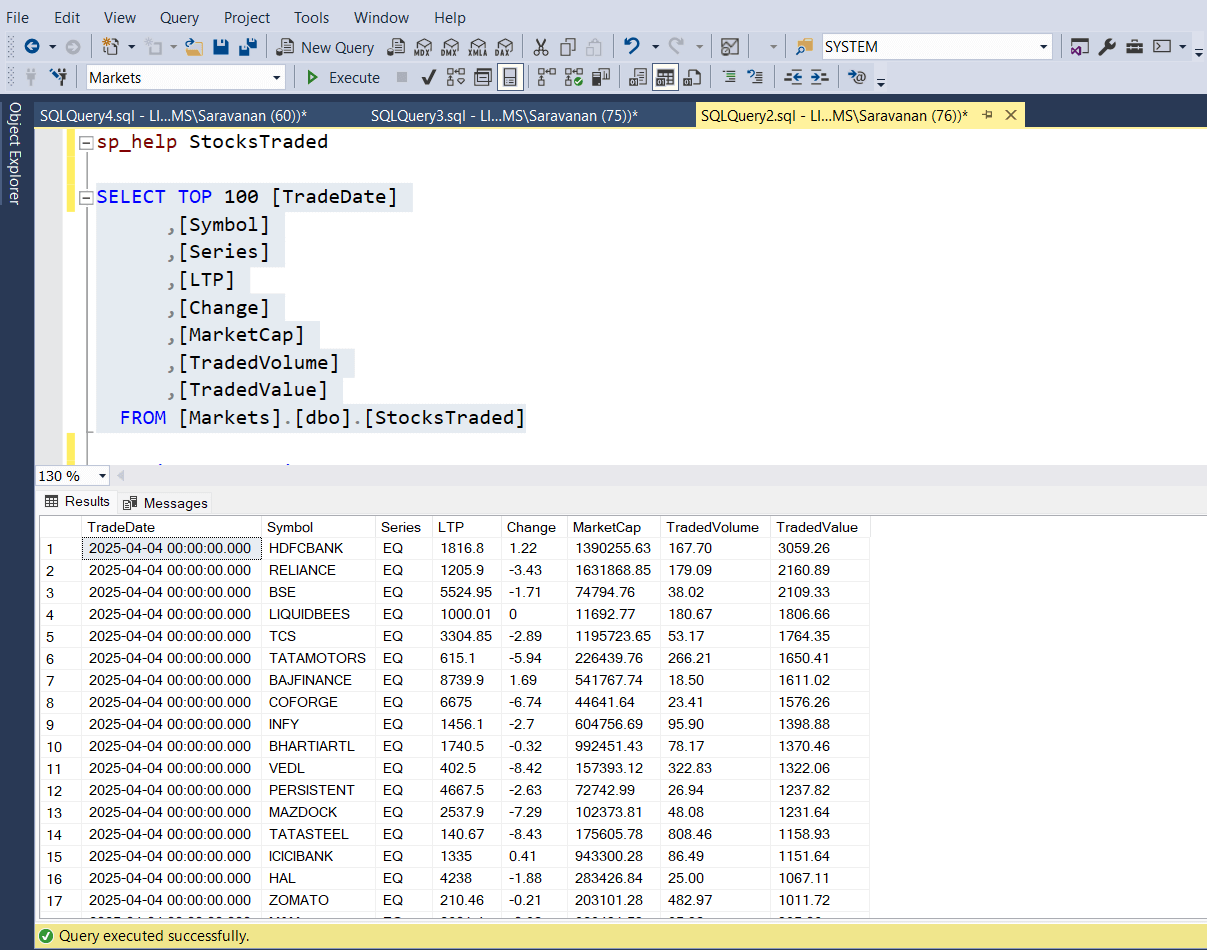The width and height of the screenshot is (1207, 950).
Task: Click the Cut scissors icon
Action: [x=541, y=47]
